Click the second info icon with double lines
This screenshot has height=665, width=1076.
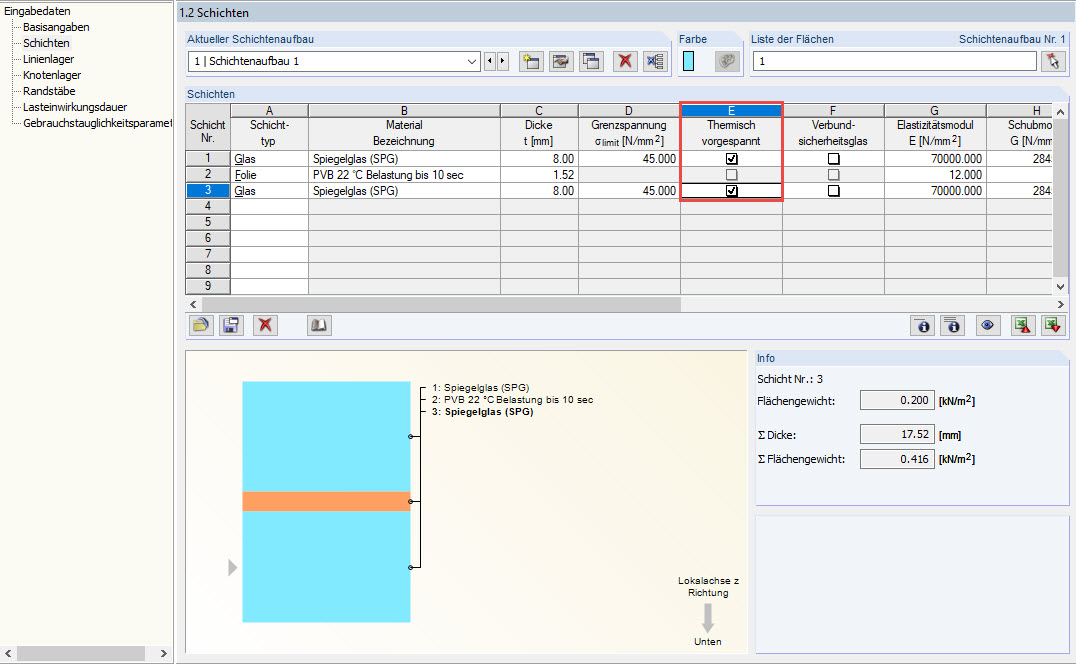click(x=952, y=325)
